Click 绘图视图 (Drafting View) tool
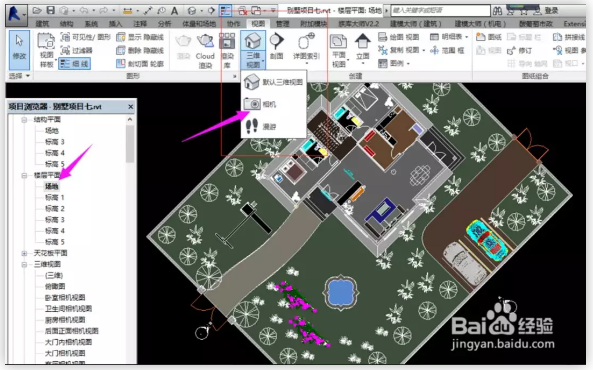The image size is (593, 370). pyautogui.click(x=399, y=37)
